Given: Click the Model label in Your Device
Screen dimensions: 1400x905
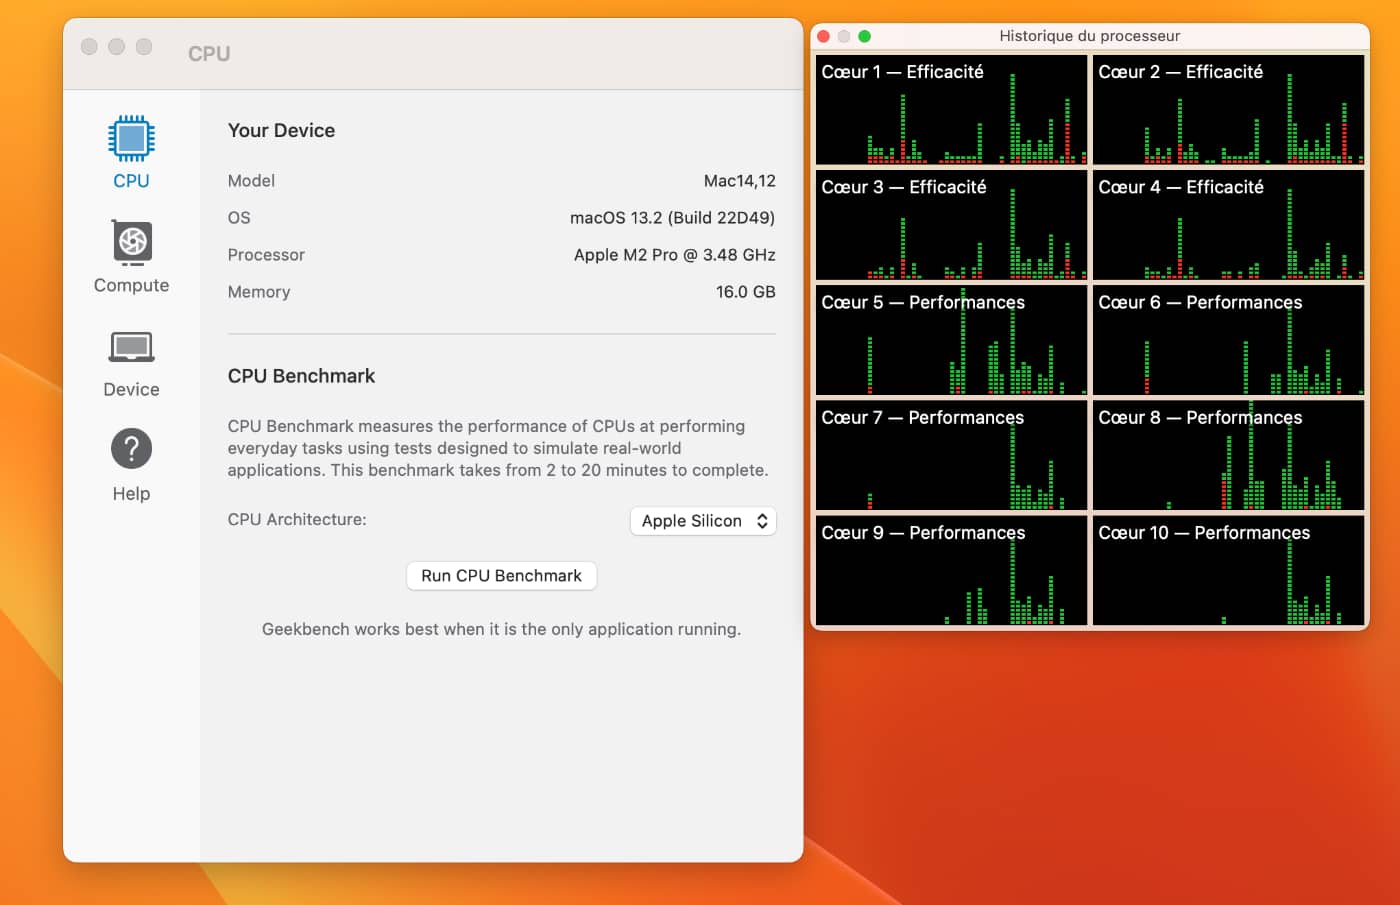Looking at the screenshot, I should click(251, 181).
